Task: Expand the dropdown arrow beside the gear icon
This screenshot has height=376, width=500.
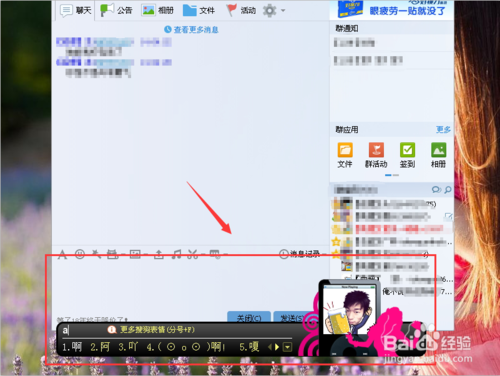Action: (x=283, y=11)
